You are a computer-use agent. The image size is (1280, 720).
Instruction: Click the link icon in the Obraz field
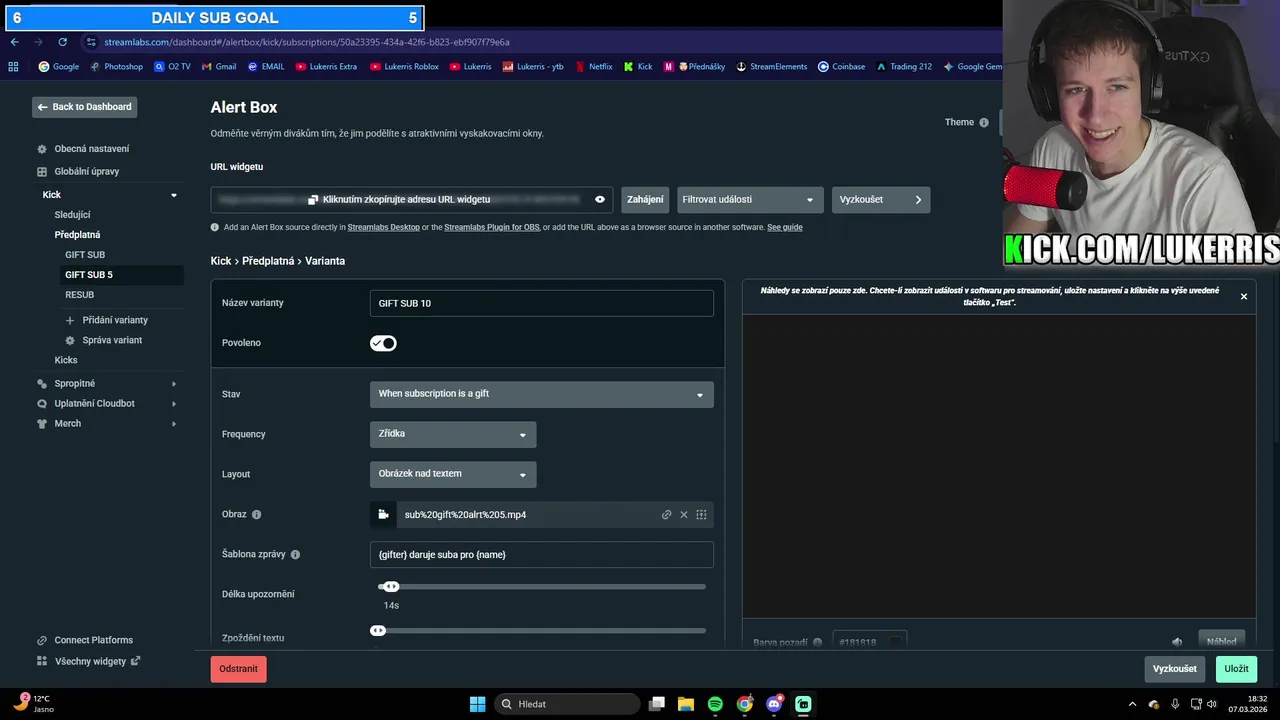point(667,515)
